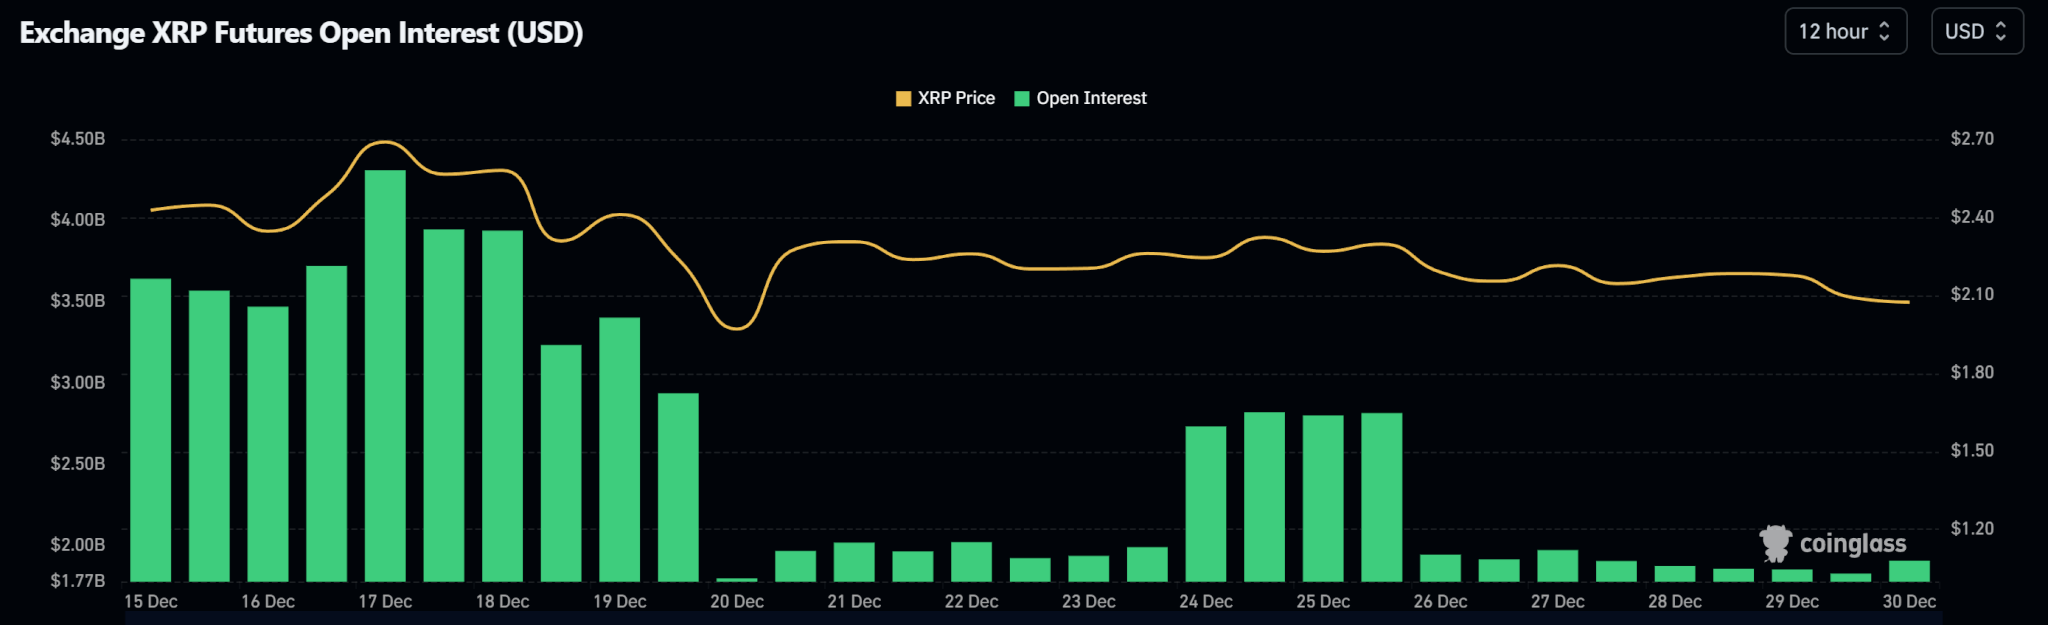Screen dimensions: 2048x625
Task: Click the up-down chevron beside 12 hour
Action: pos(1884,32)
